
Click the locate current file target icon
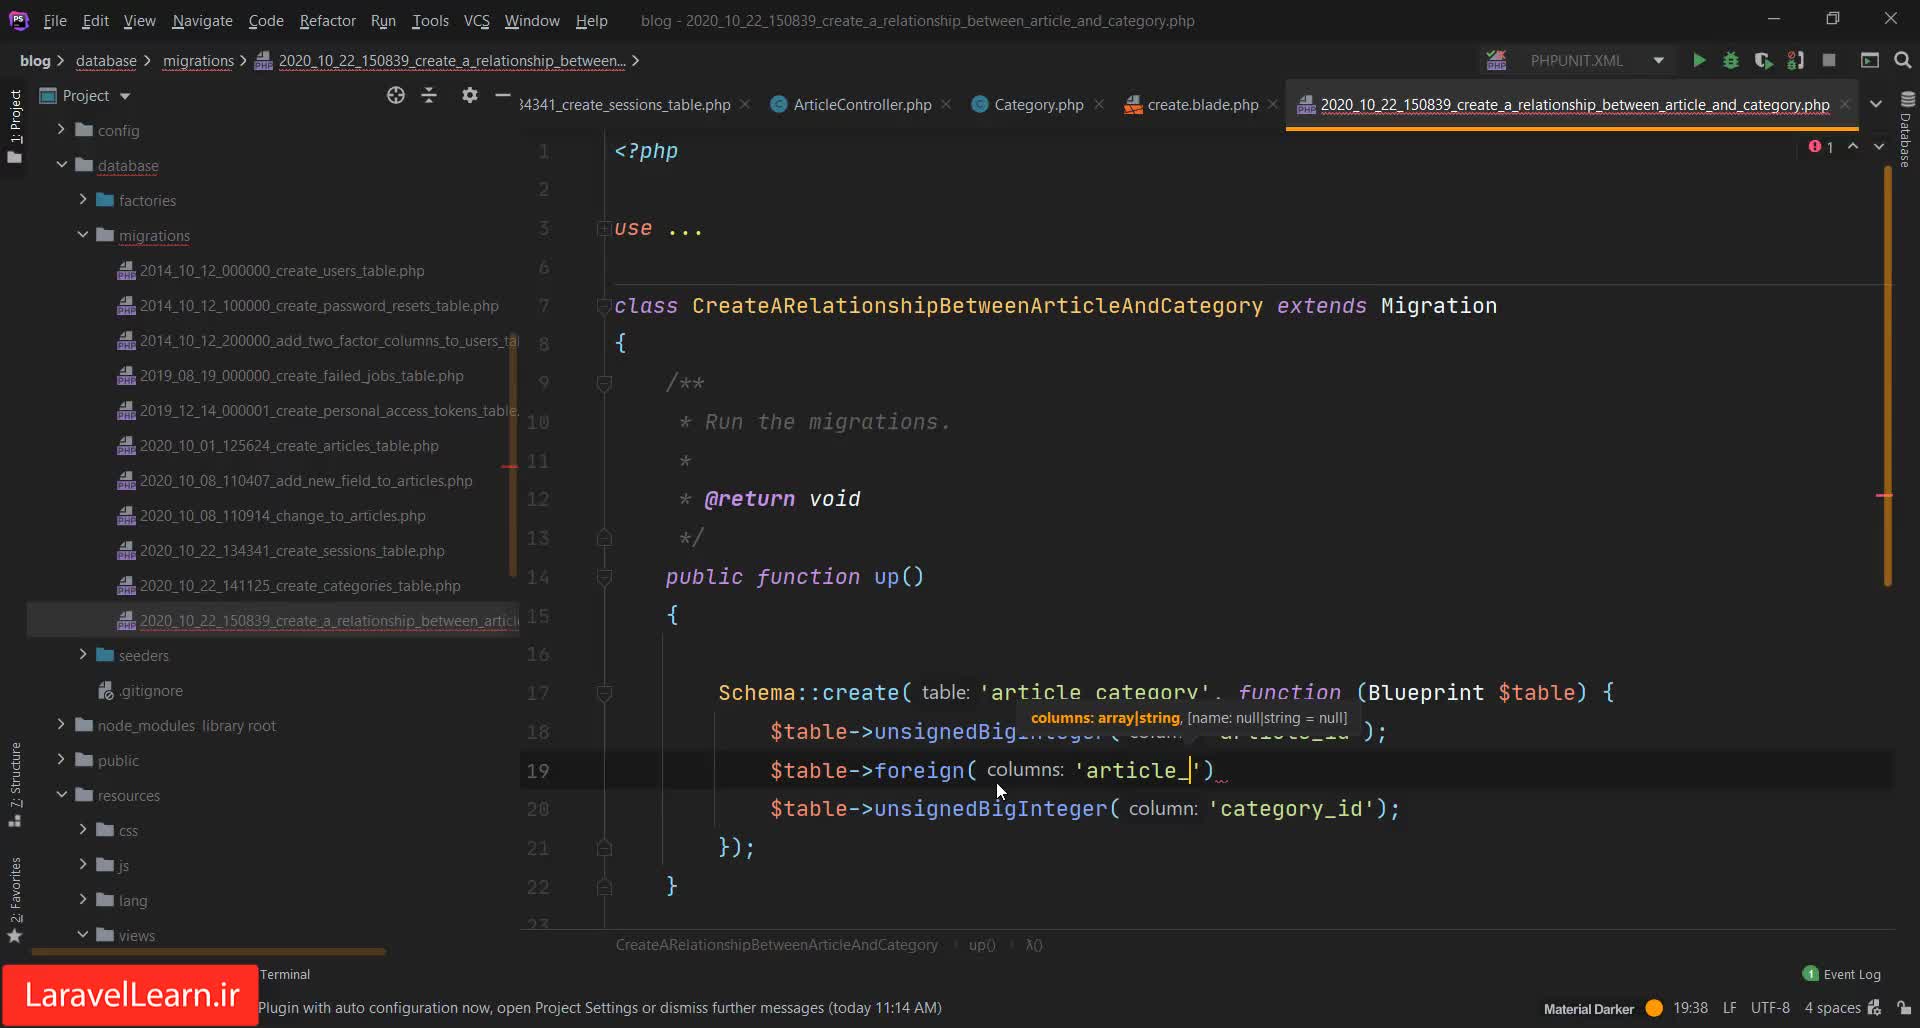coord(396,96)
